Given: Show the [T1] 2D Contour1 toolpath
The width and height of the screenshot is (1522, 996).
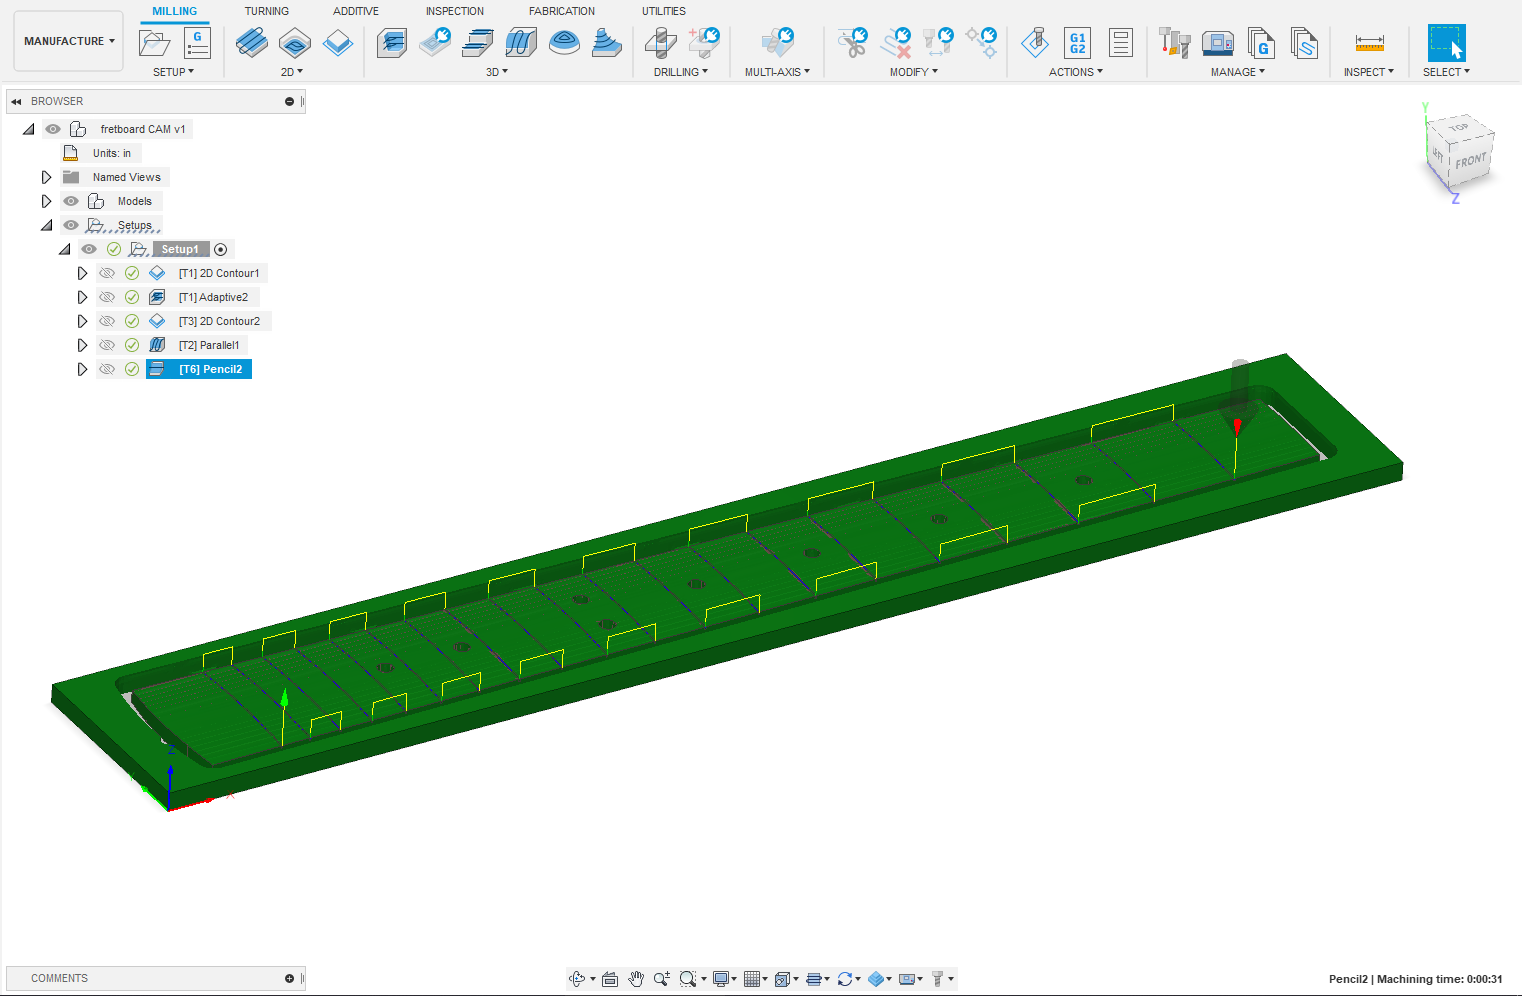Looking at the screenshot, I should tap(107, 273).
